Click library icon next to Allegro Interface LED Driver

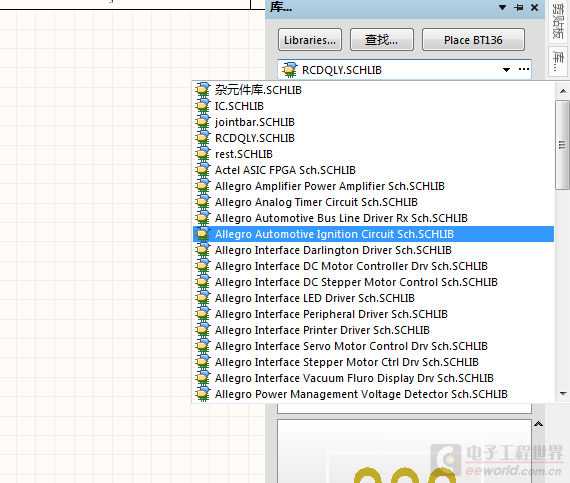pyautogui.click(x=202, y=298)
